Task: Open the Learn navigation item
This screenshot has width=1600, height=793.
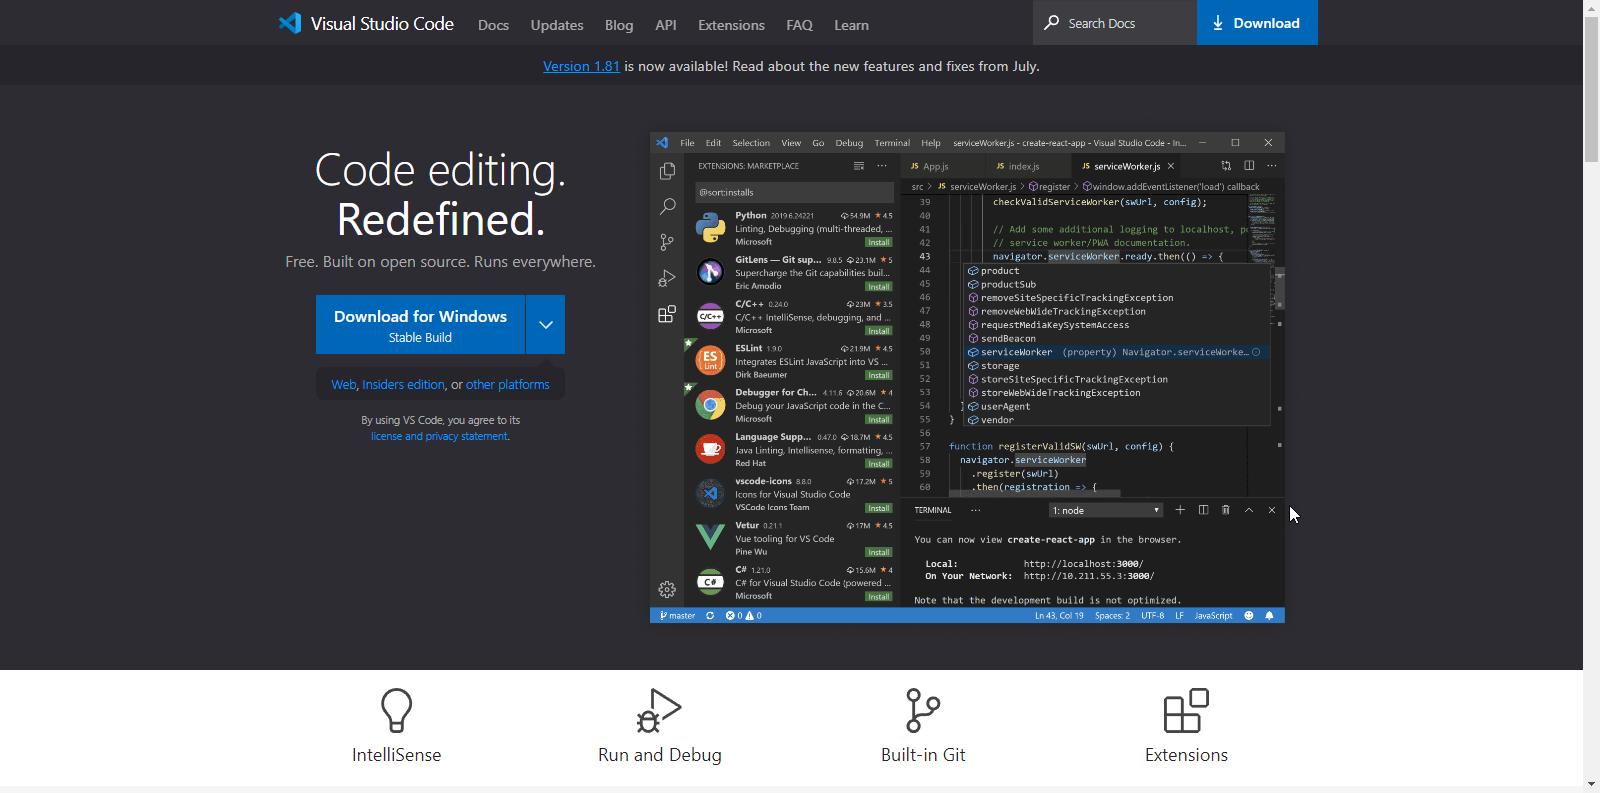Action: [x=851, y=25]
